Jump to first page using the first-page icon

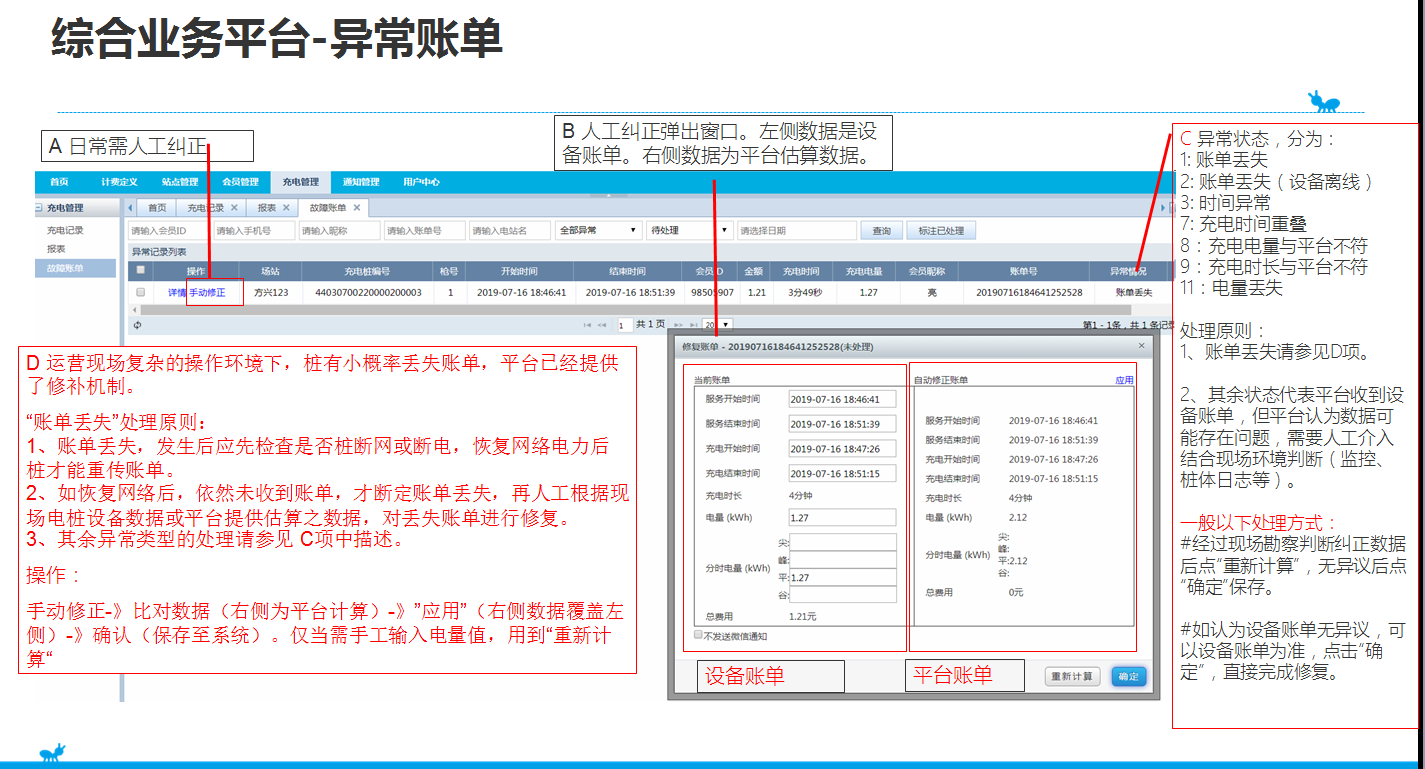click(585, 325)
